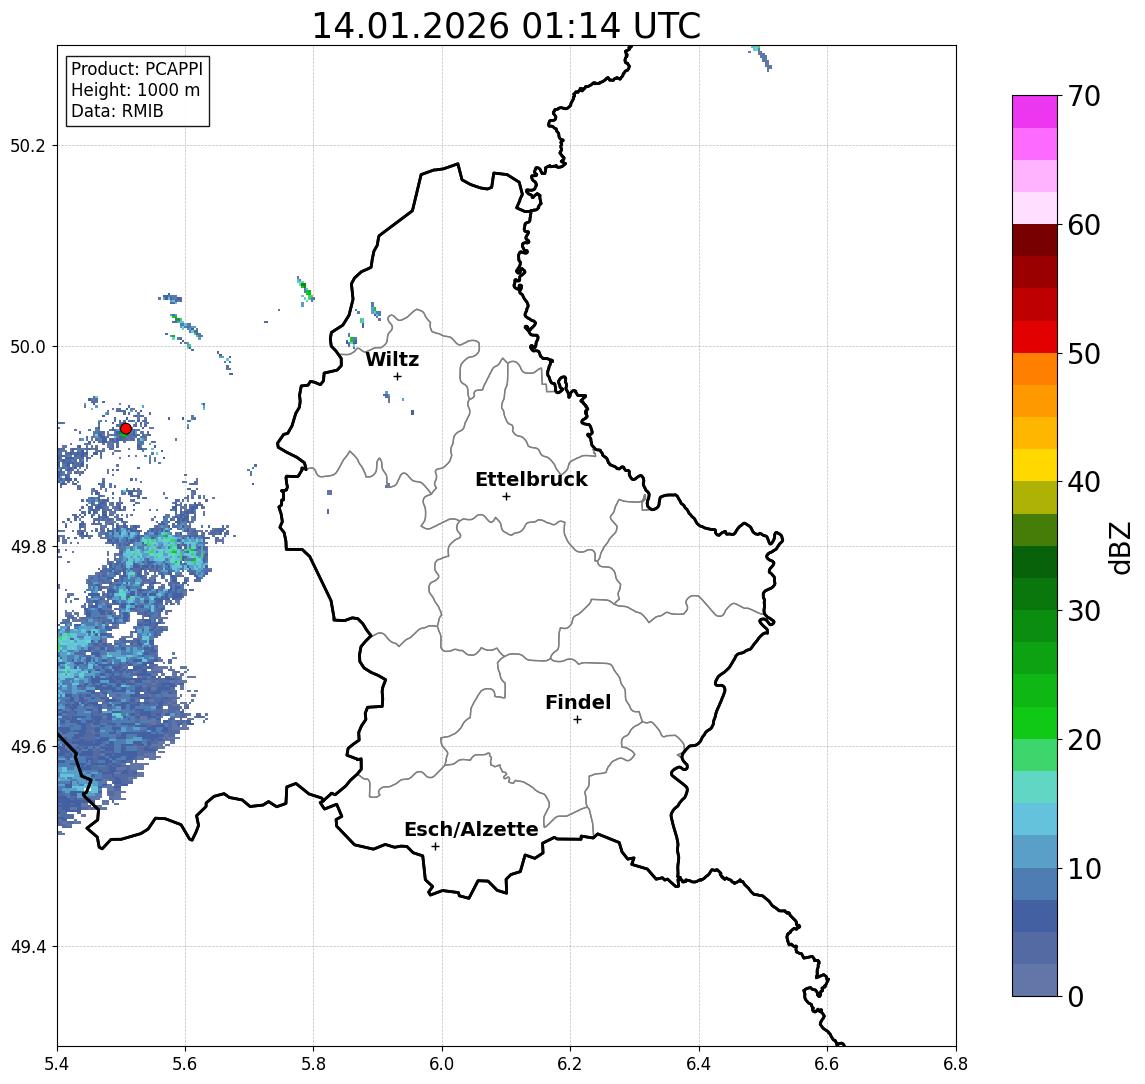Click the latitude tick label 50.0
Viewport: 1145px width, 1084px height.
coord(27,346)
